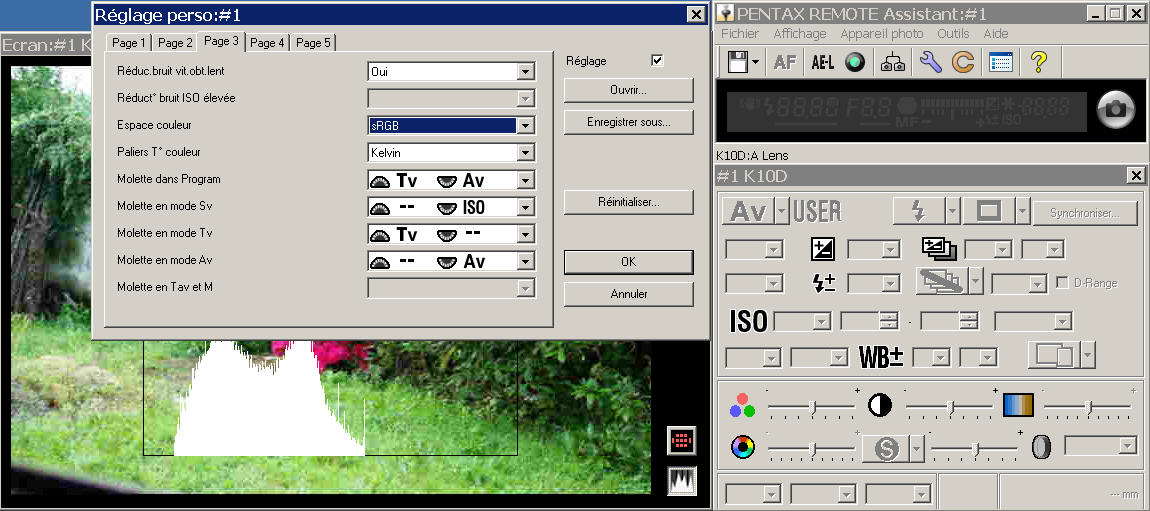Toggle the histogram display icon
Image resolution: width=1150 pixels, height=511 pixels.
[x=682, y=480]
